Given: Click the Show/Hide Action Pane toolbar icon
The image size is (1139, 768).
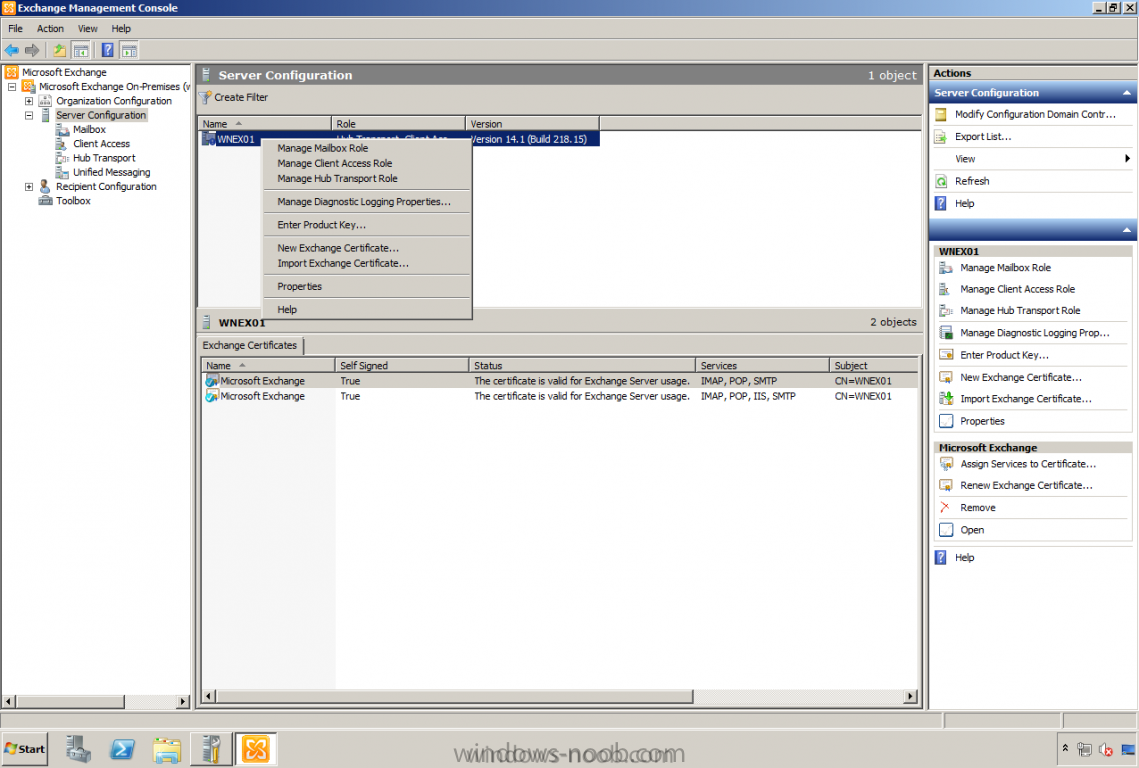Looking at the screenshot, I should pyautogui.click(x=129, y=50).
